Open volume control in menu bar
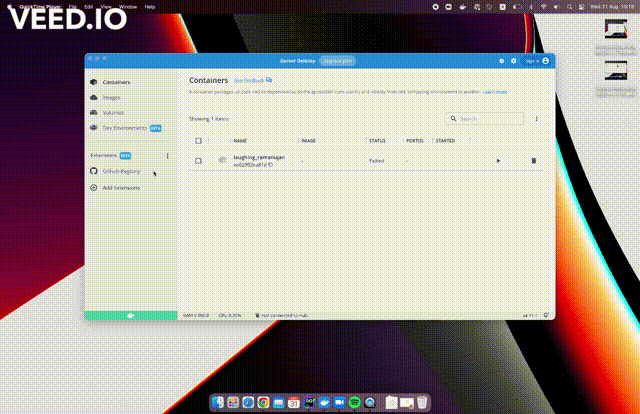 [x=556, y=7]
